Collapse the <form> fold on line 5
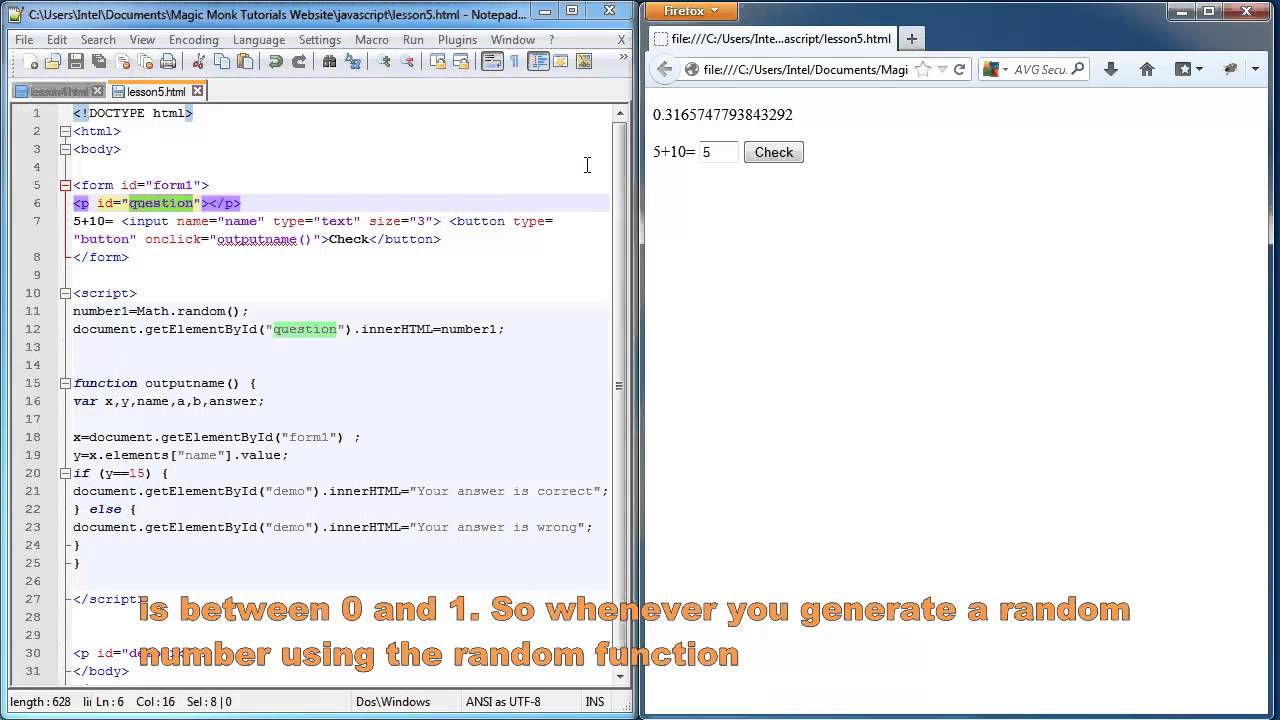1280x720 pixels. pyautogui.click(x=65, y=185)
